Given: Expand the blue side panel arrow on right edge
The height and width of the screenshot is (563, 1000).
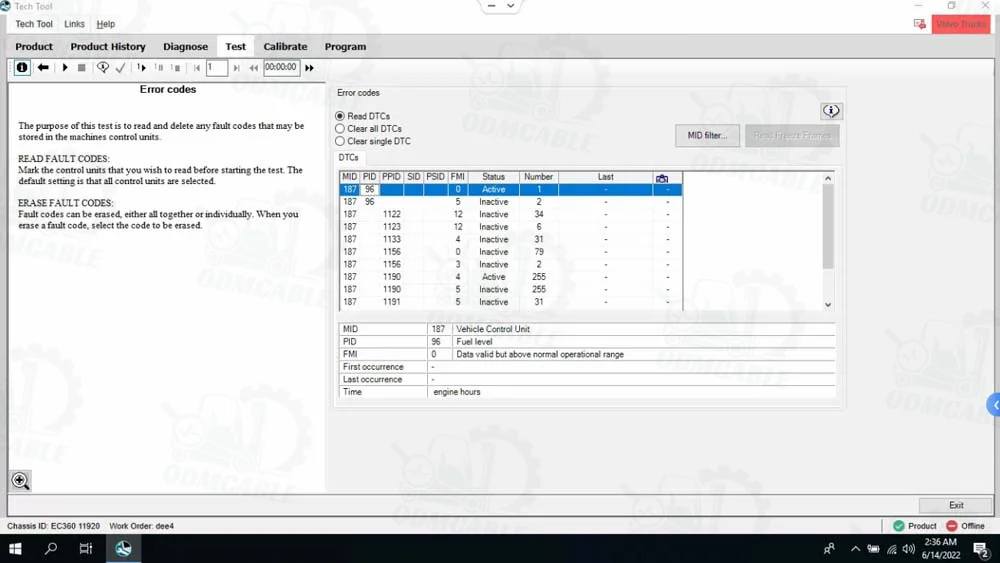Looking at the screenshot, I should (x=993, y=405).
